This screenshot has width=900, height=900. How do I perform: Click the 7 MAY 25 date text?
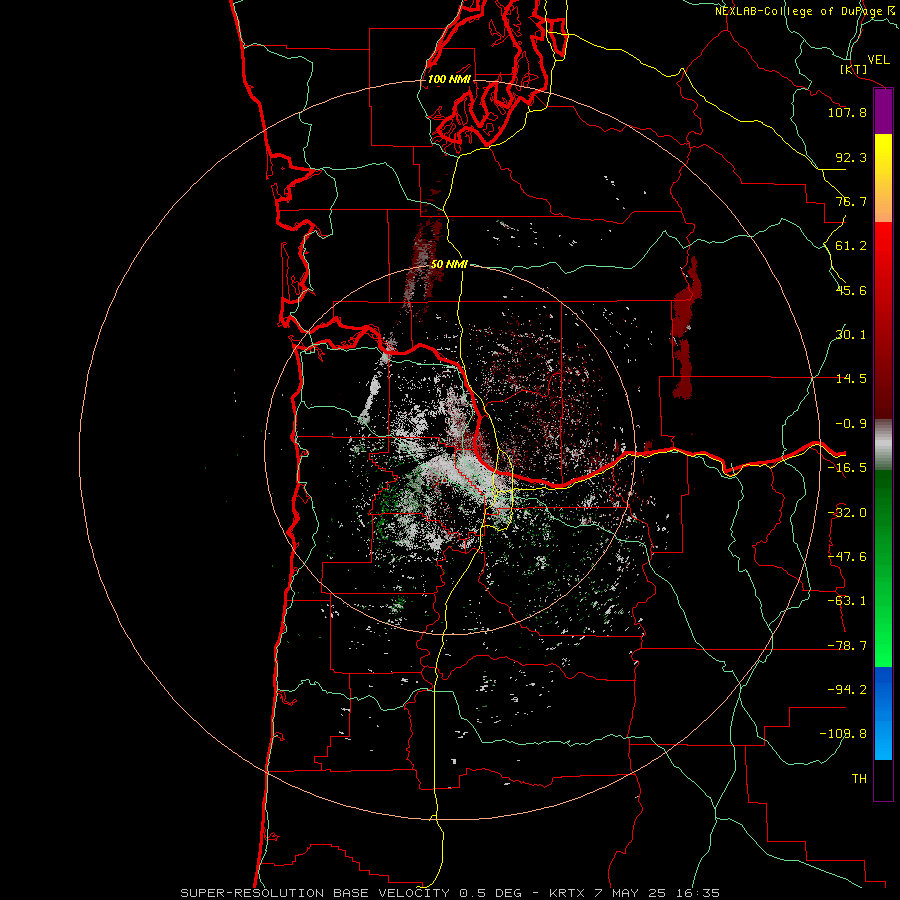[x=632, y=893]
